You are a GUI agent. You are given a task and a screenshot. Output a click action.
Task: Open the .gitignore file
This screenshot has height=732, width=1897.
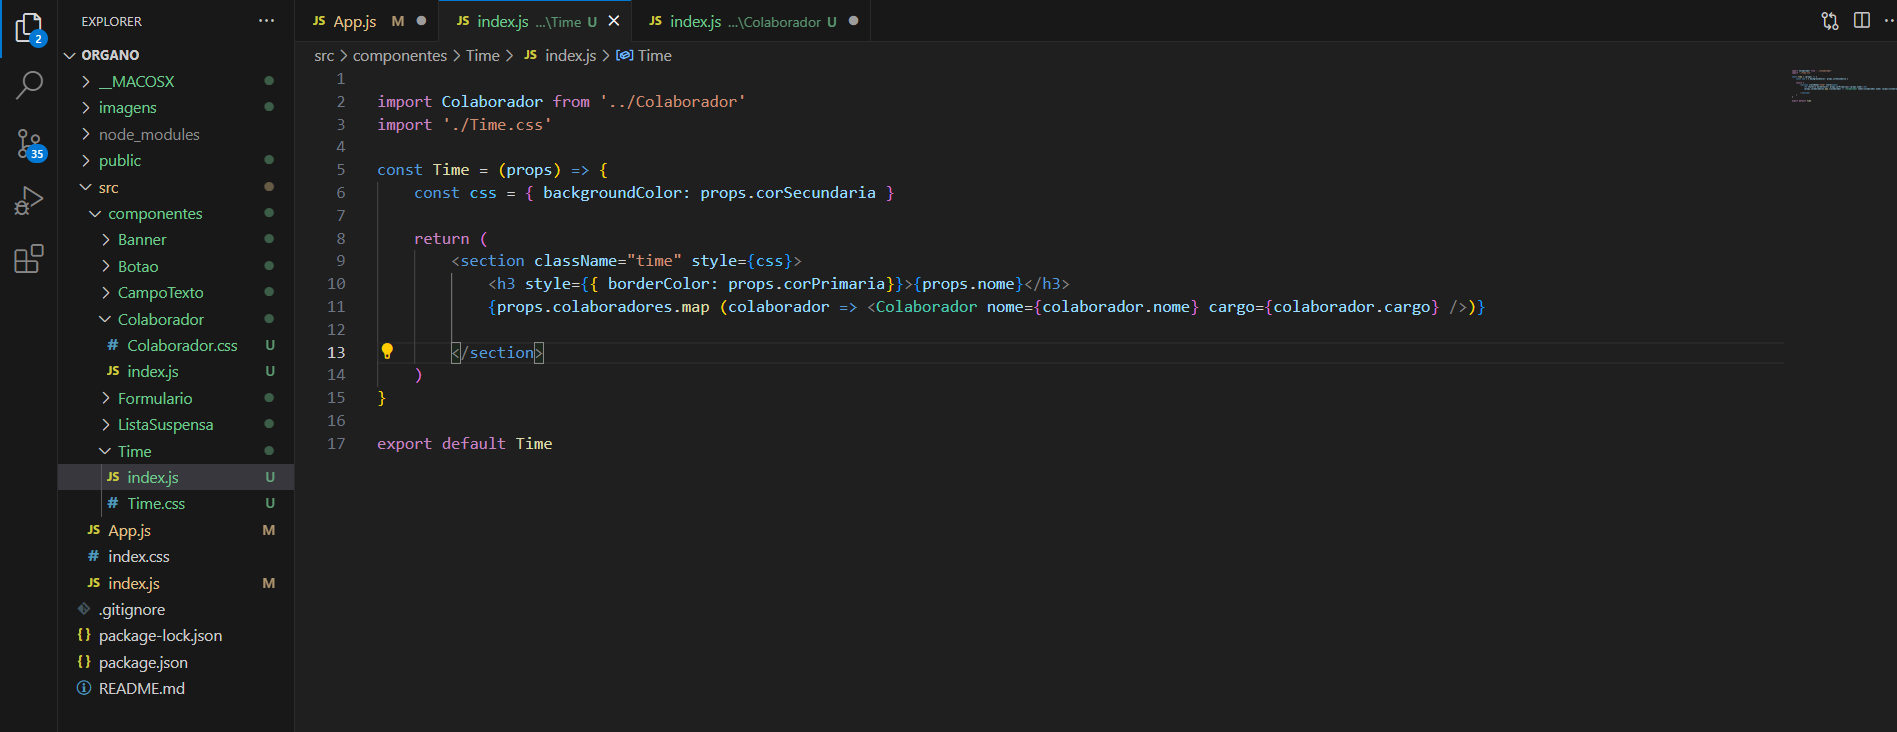tap(176, 609)
